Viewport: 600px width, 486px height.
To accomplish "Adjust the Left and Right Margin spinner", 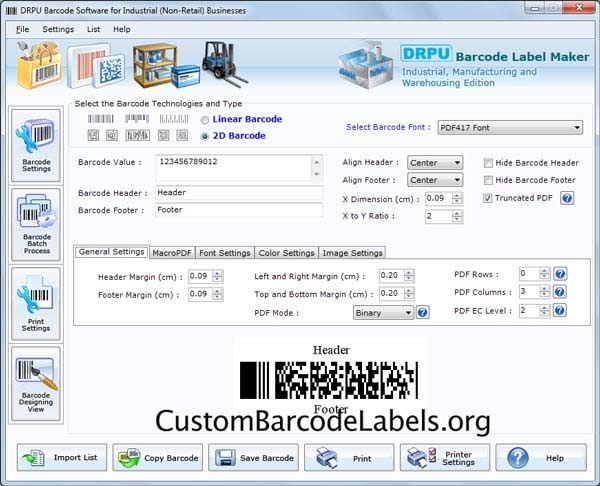I will pos(409,275).
